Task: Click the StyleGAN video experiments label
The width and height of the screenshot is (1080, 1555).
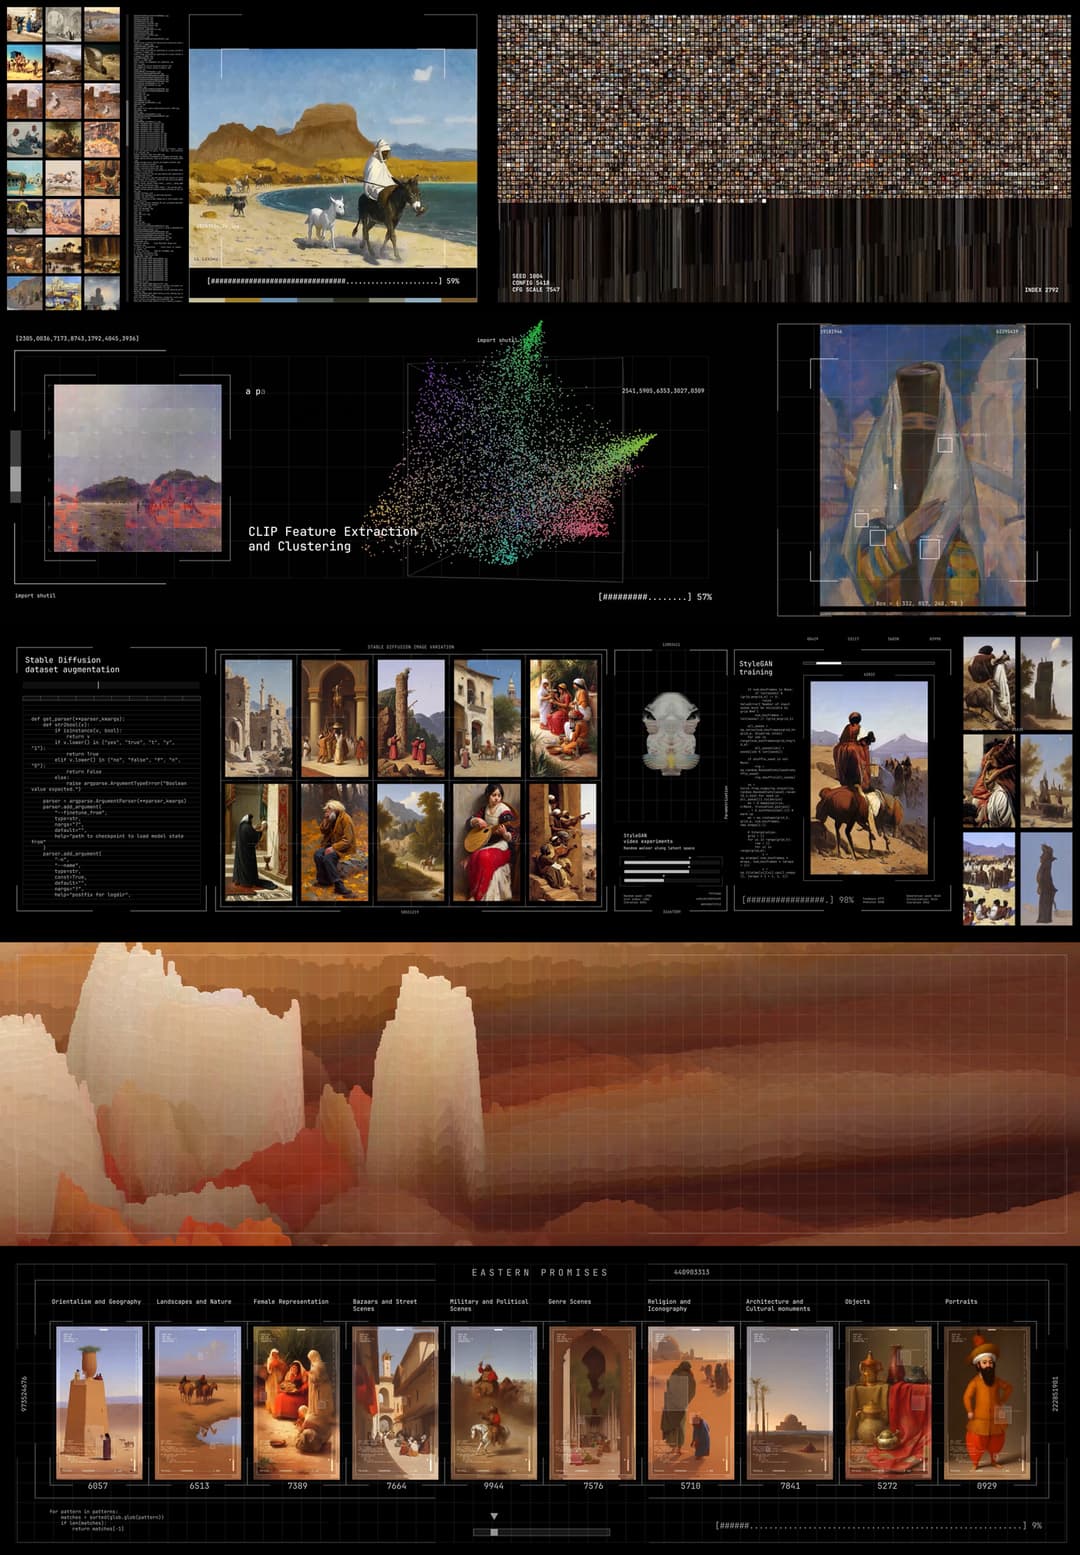Action: (x=648, y=838)
